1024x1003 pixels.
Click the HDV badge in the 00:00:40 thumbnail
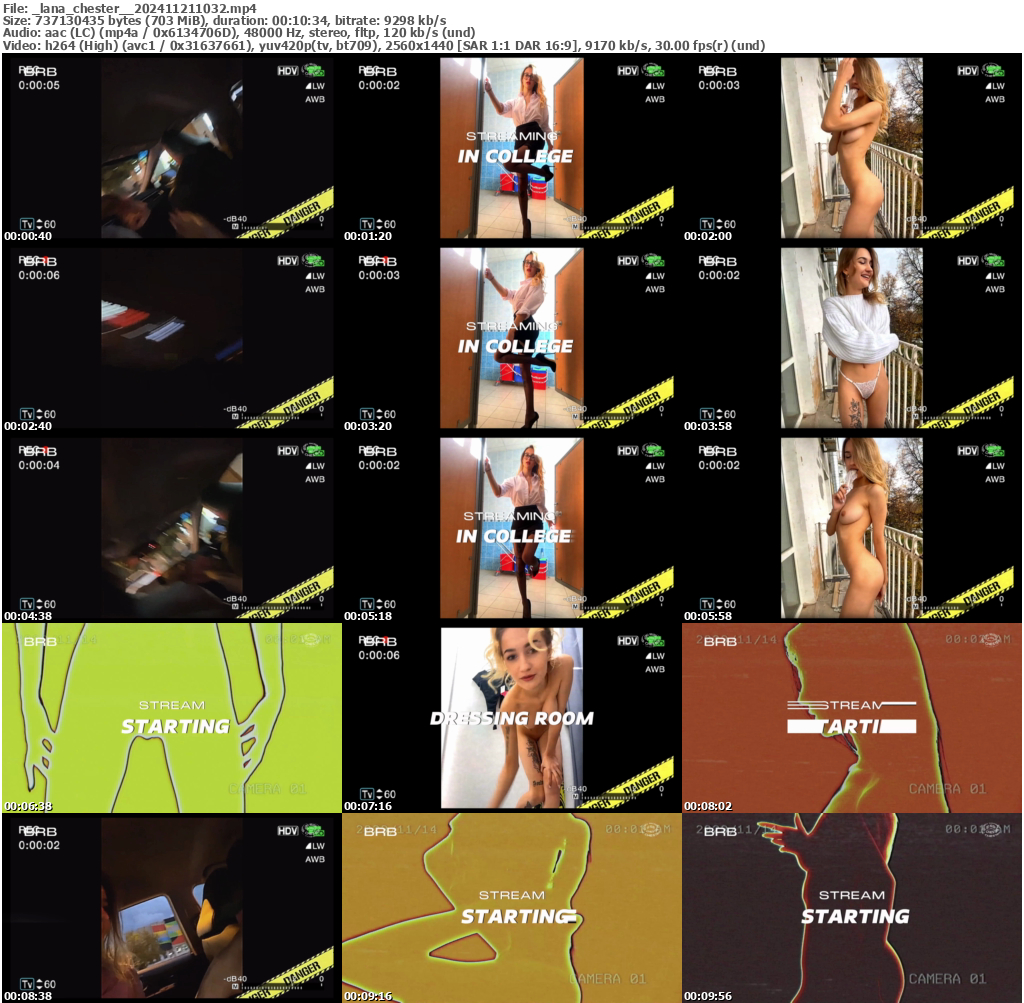[288, 71]
